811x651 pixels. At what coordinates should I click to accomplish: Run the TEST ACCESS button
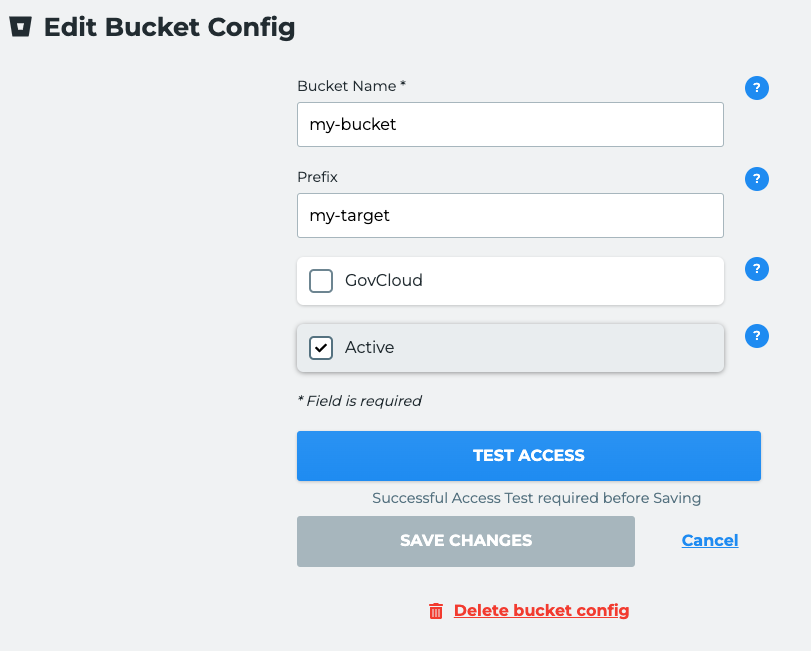tap(529, 456)
